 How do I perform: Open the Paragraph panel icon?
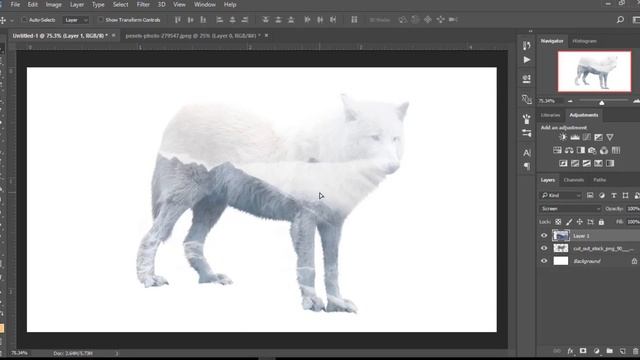527,166
